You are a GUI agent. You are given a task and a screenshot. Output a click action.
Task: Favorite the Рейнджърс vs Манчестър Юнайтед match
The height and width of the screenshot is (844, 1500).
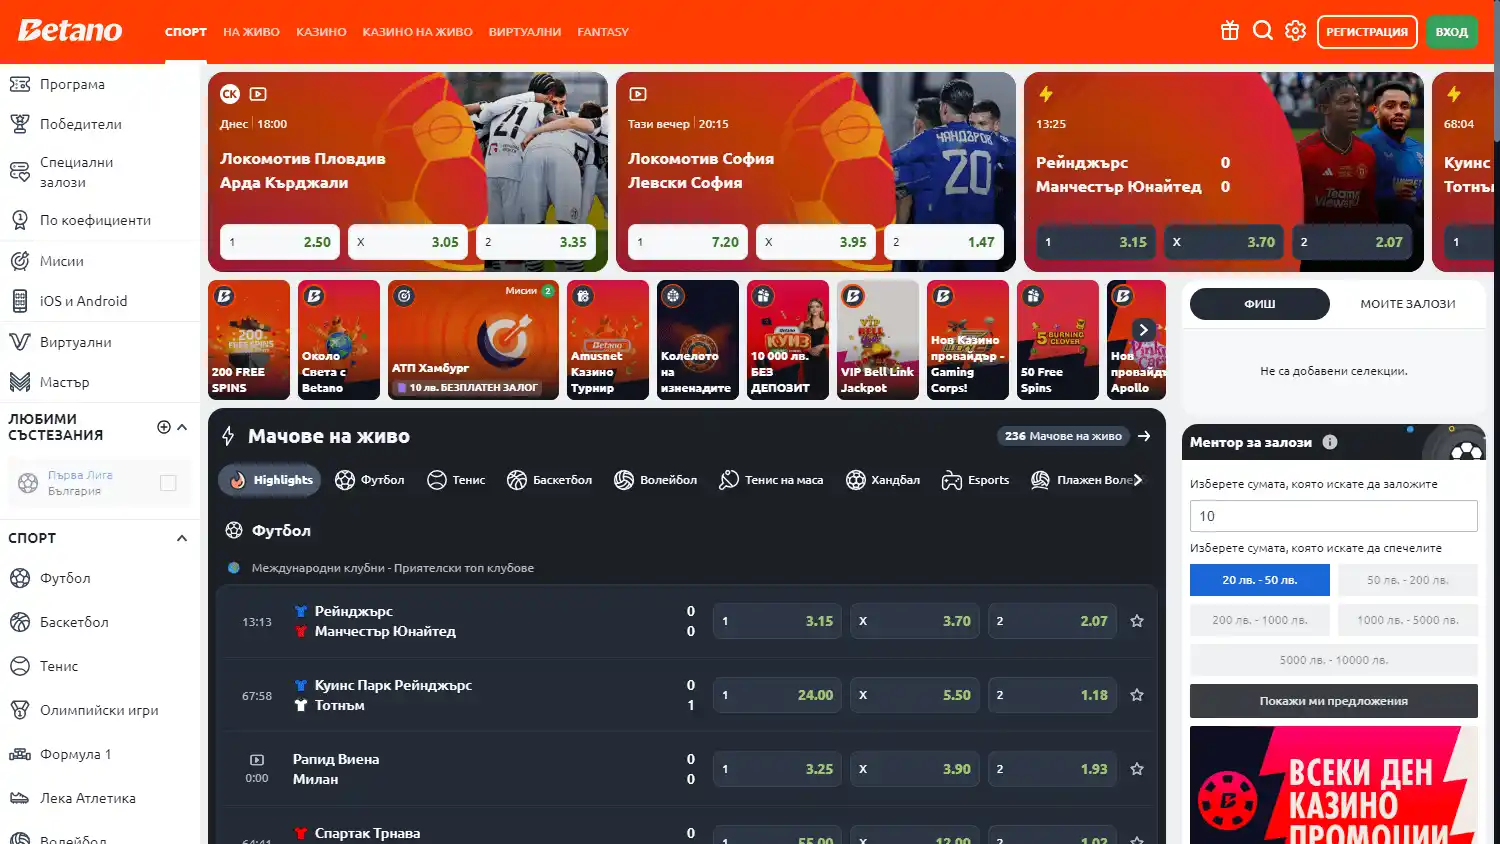(x=1137, y=621)
